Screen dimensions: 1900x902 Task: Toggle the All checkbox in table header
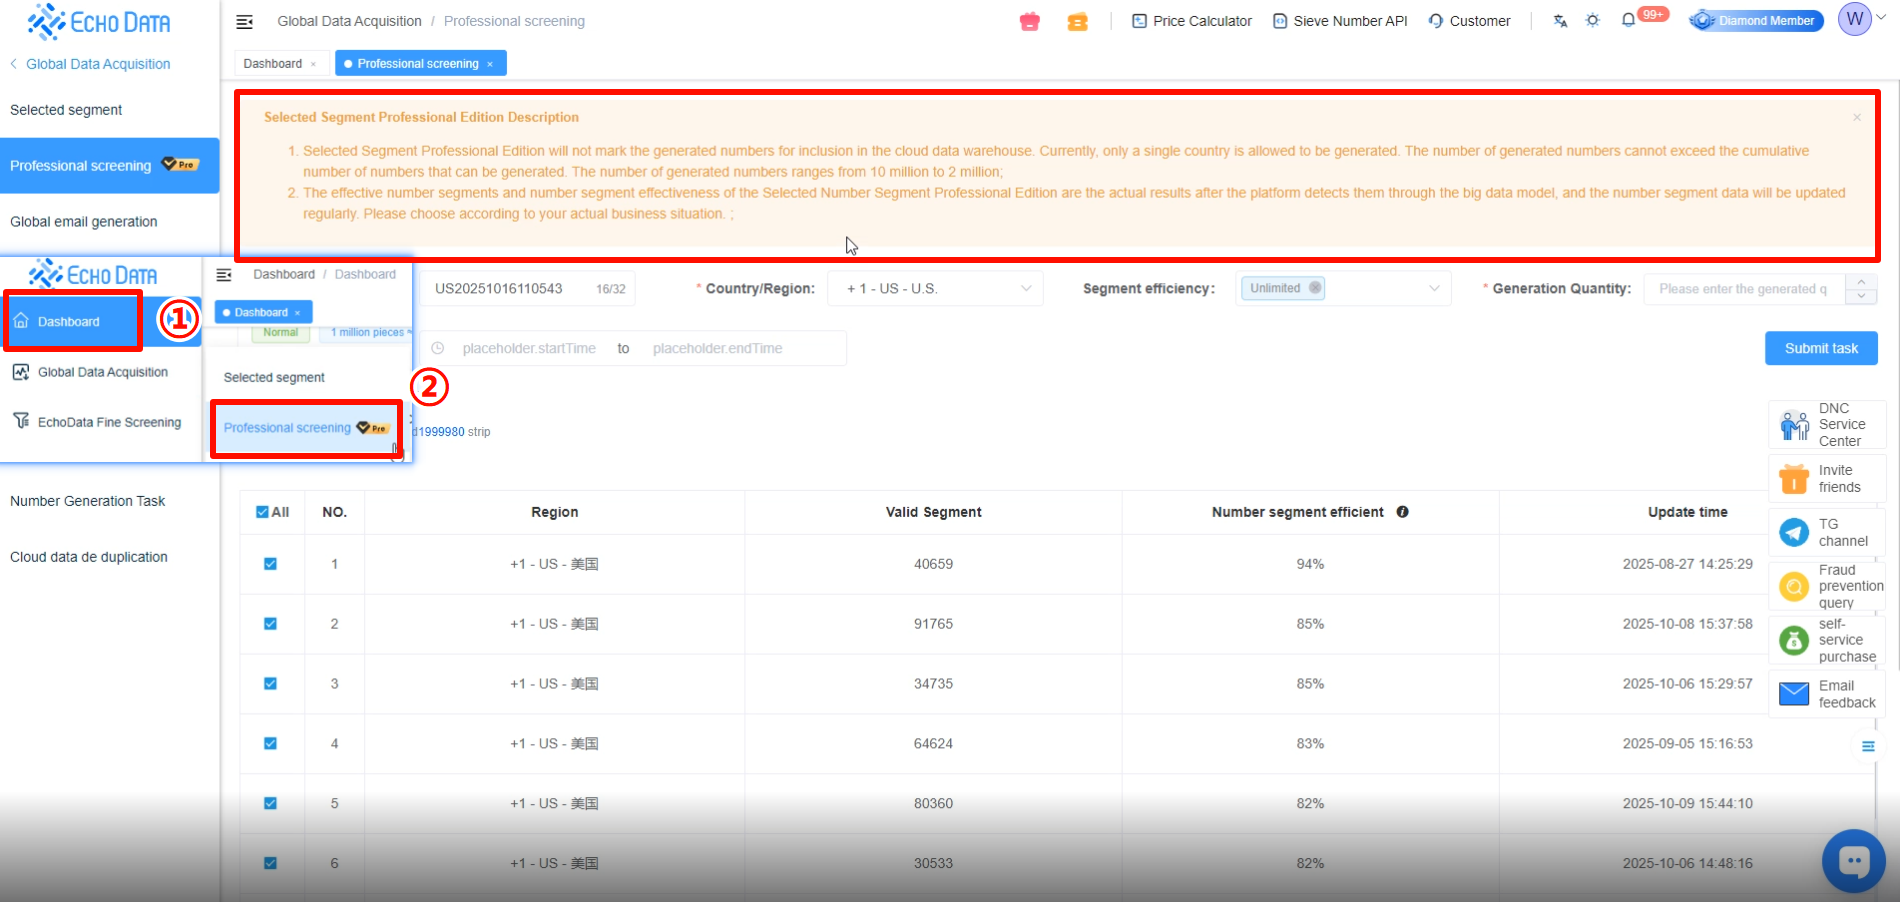click(x=262, y=512)
